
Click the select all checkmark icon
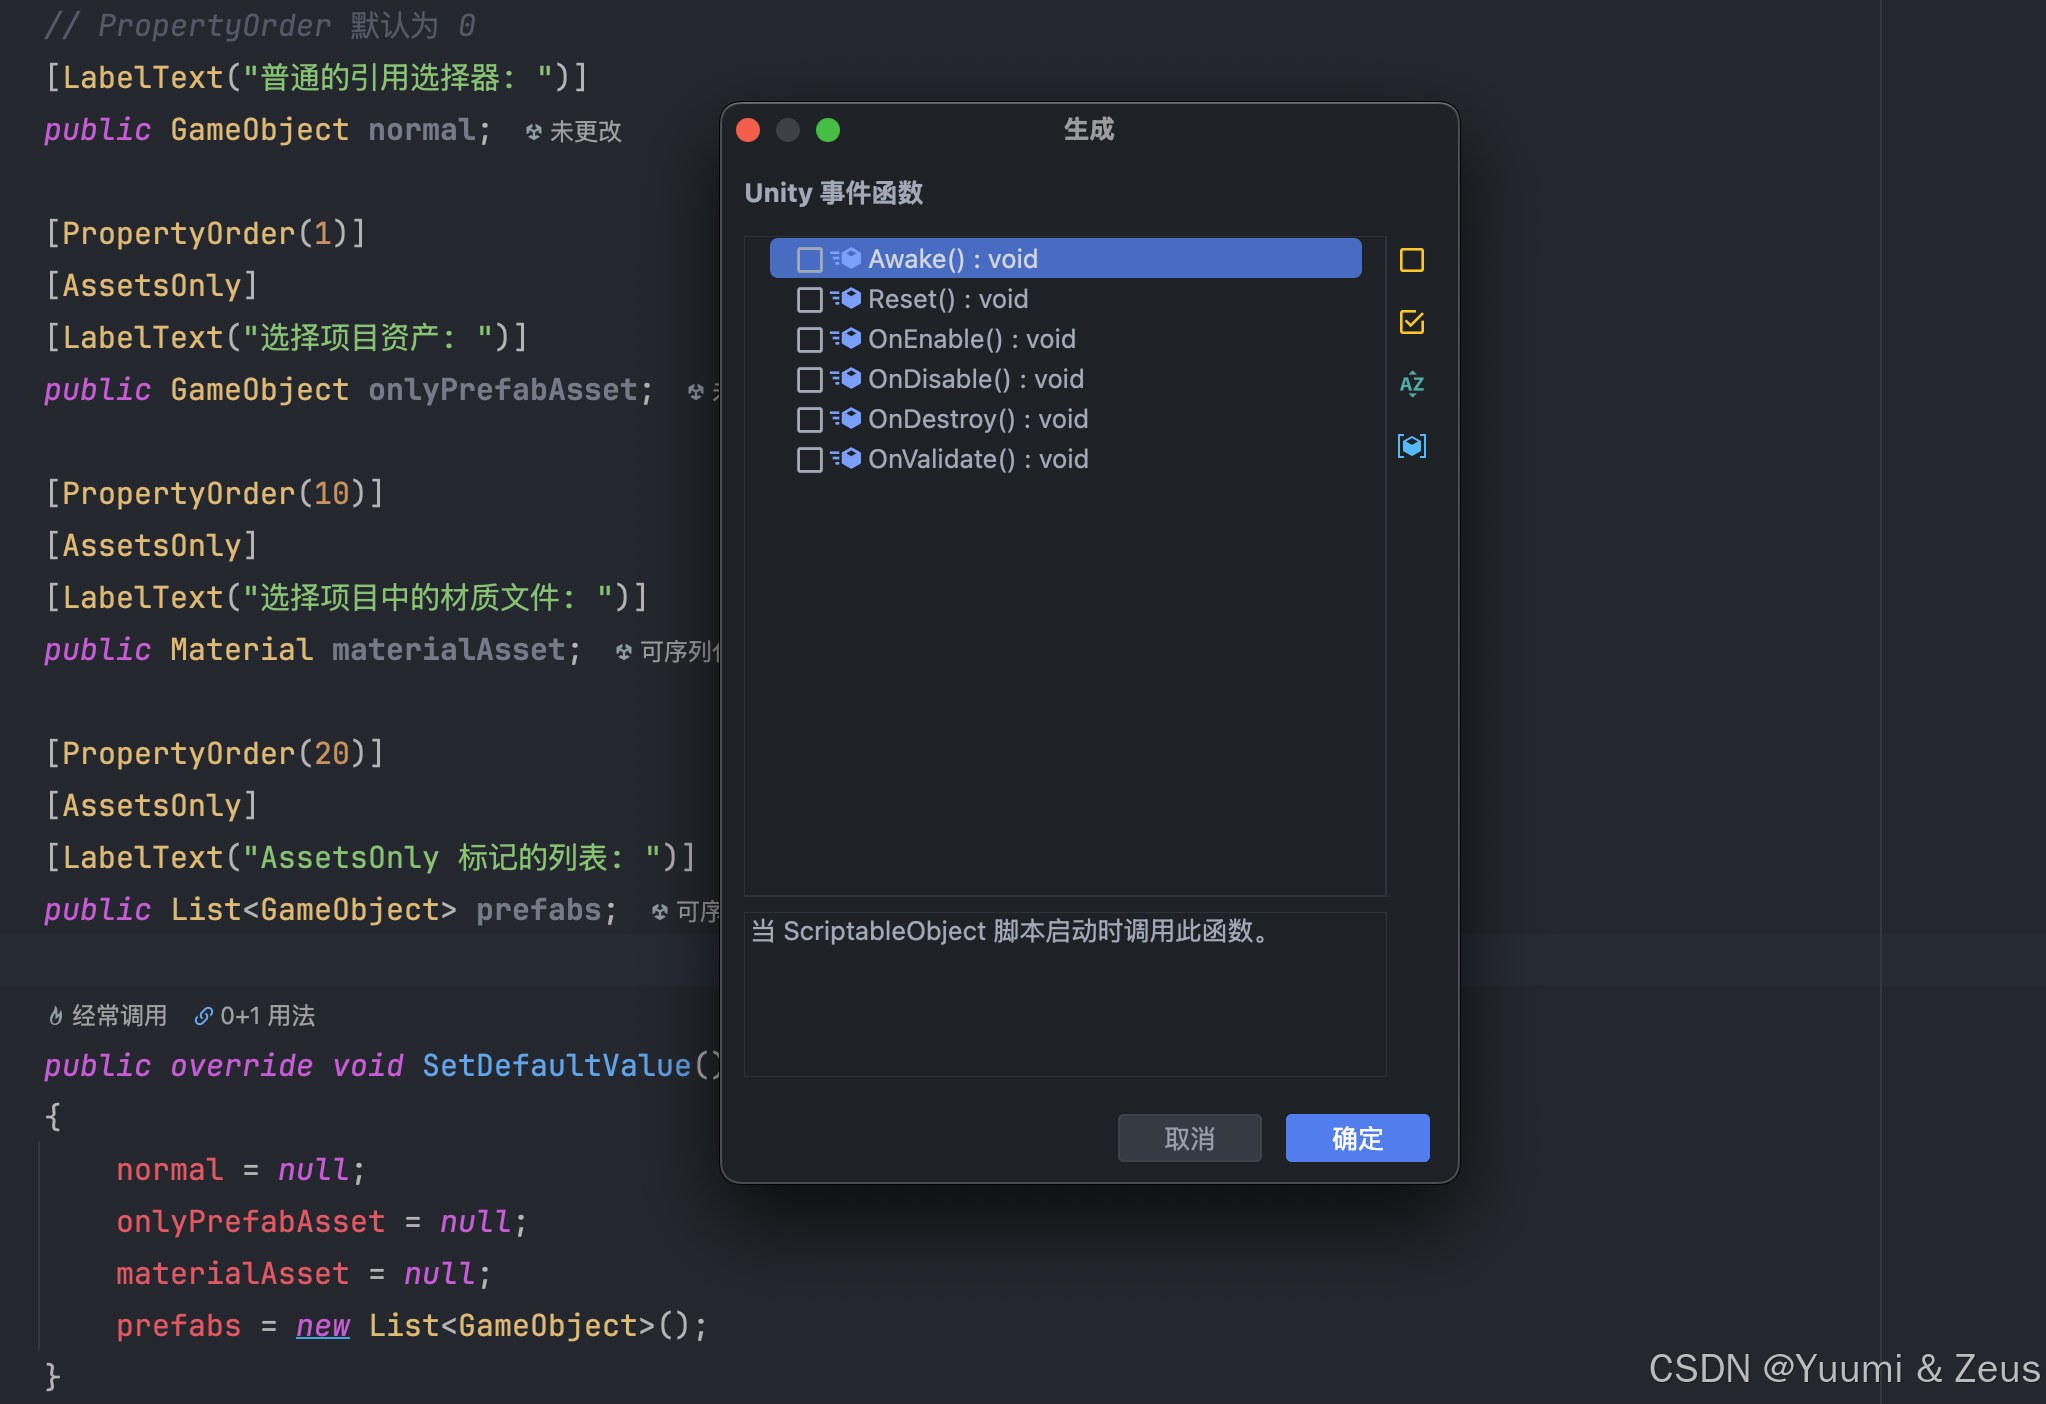tap(1411, 322)
